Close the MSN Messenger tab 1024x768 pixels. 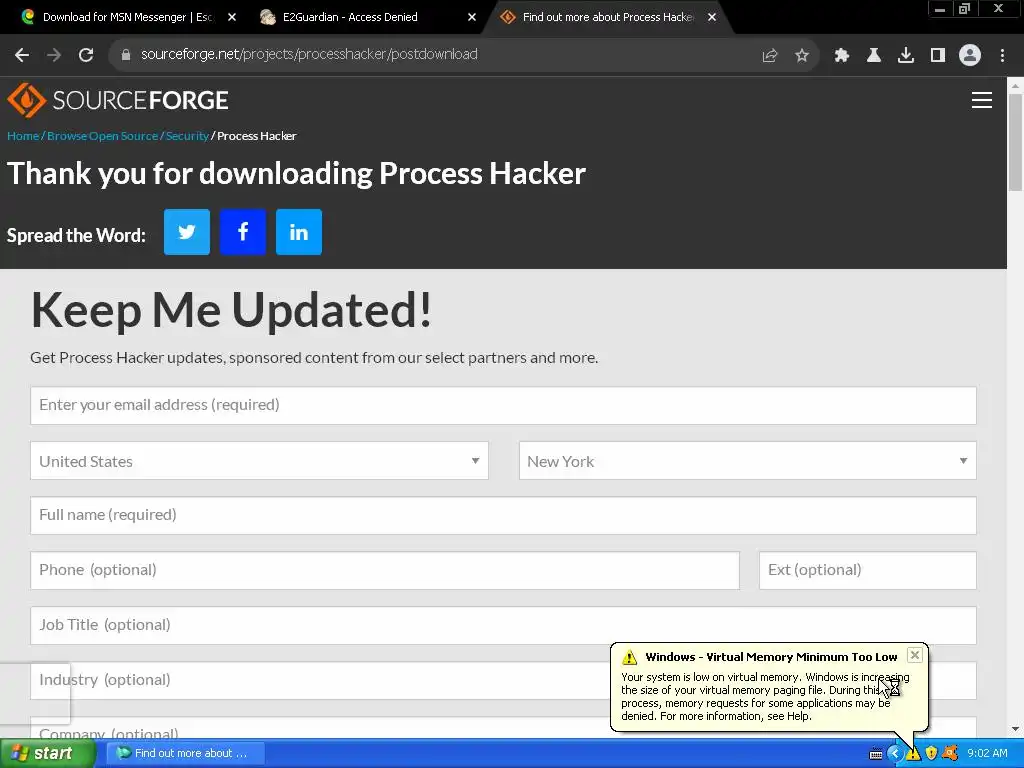point(232,17)
